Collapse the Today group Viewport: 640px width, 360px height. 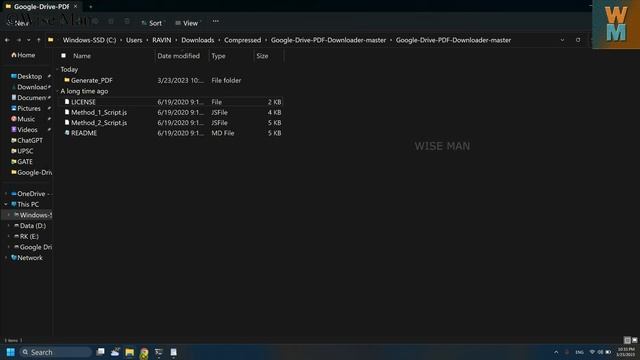(58, 70)
